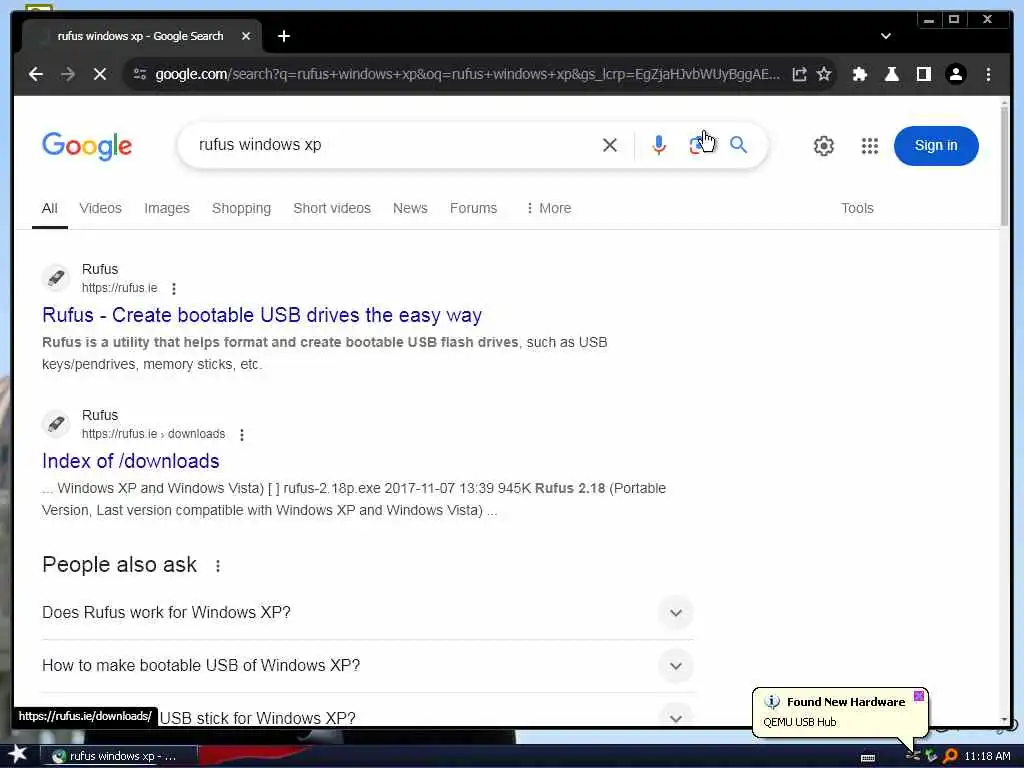Open the Extensions puzzle icon

click(x=860, y=74)
